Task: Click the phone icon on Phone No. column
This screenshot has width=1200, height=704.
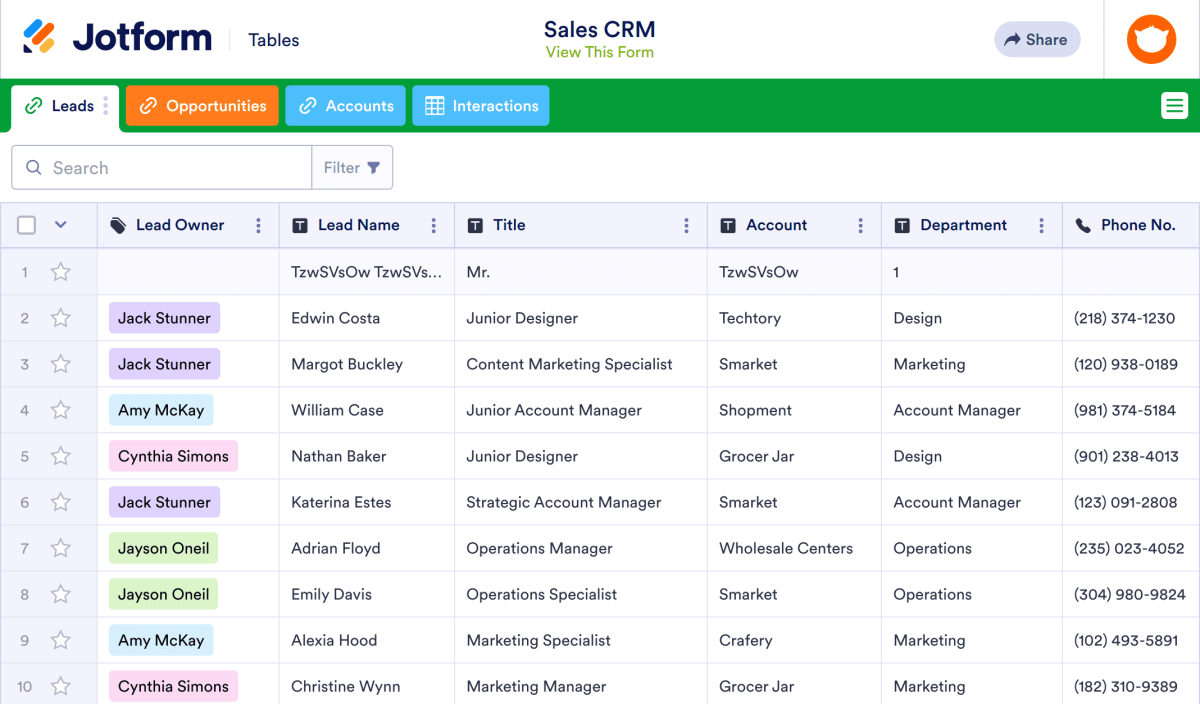Action: coord(1082,224)
